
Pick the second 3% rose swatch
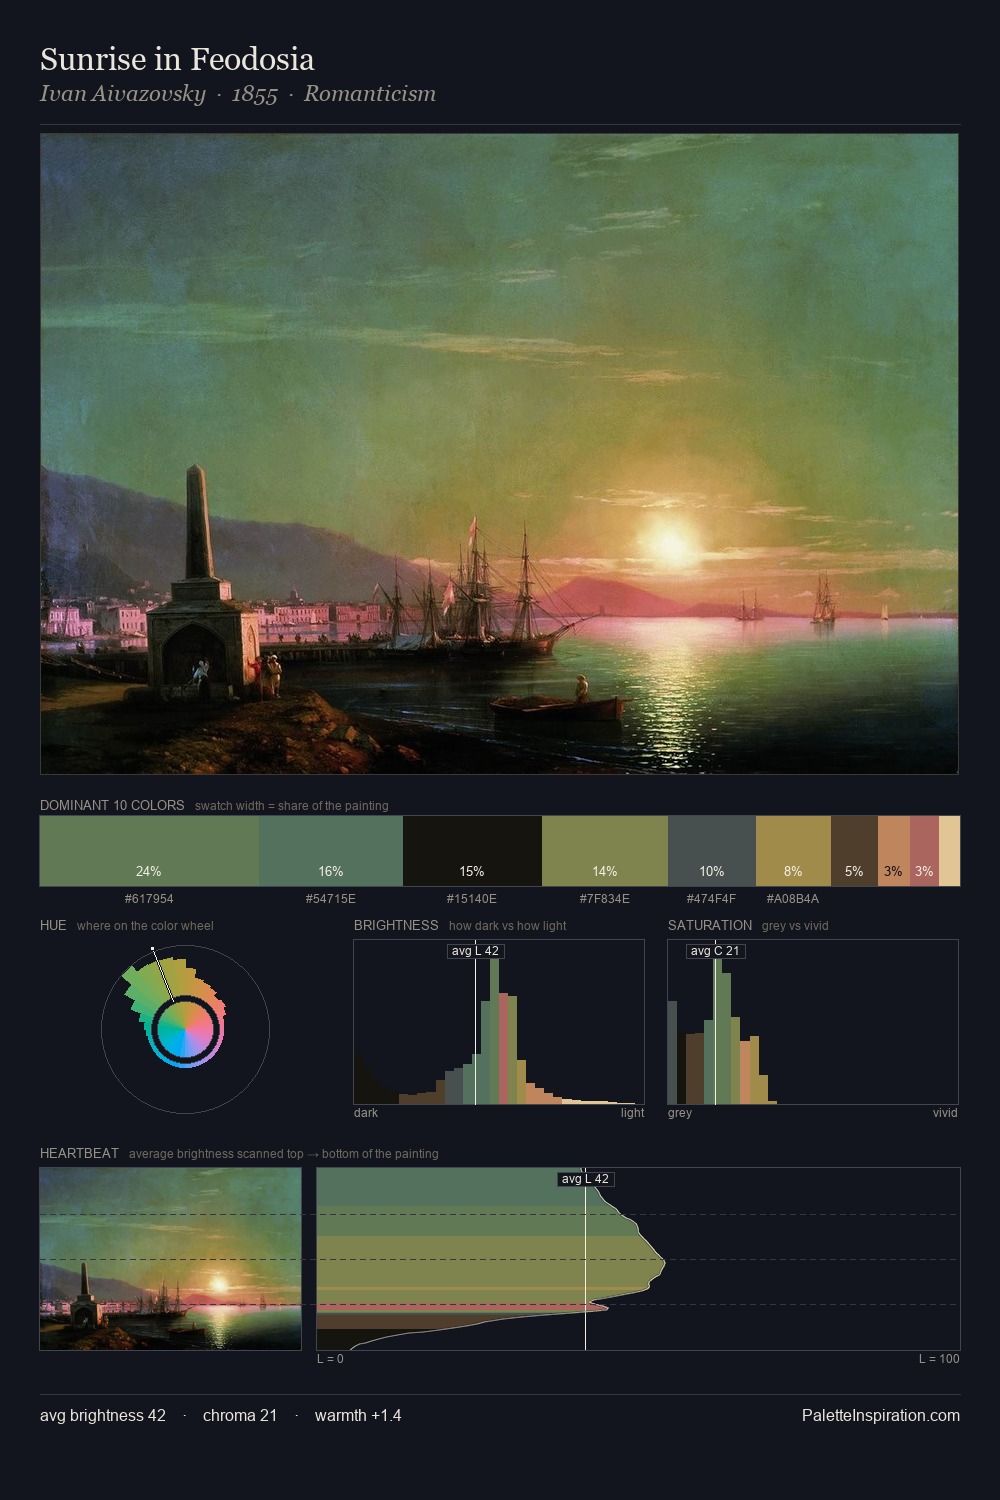coord(924,851)
